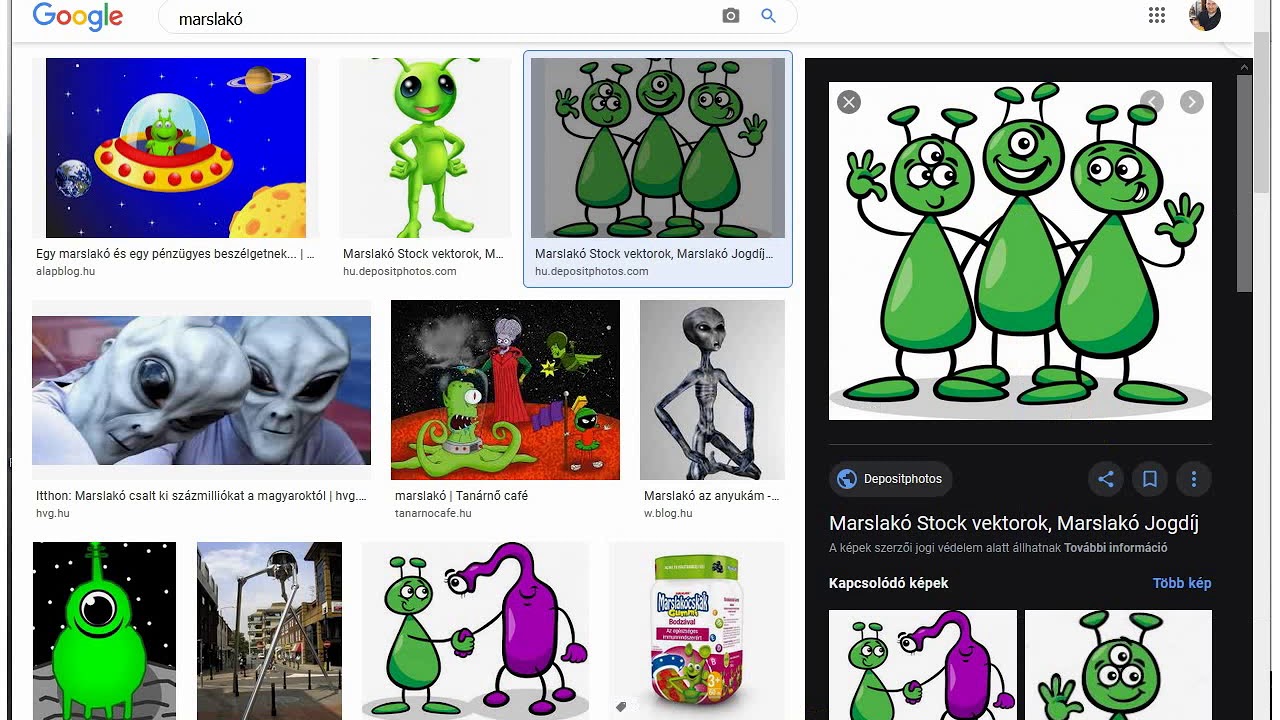This screenshot has width=1280, height=720.
Task: Open the related single green alien image
Action: click(1118, 665)
